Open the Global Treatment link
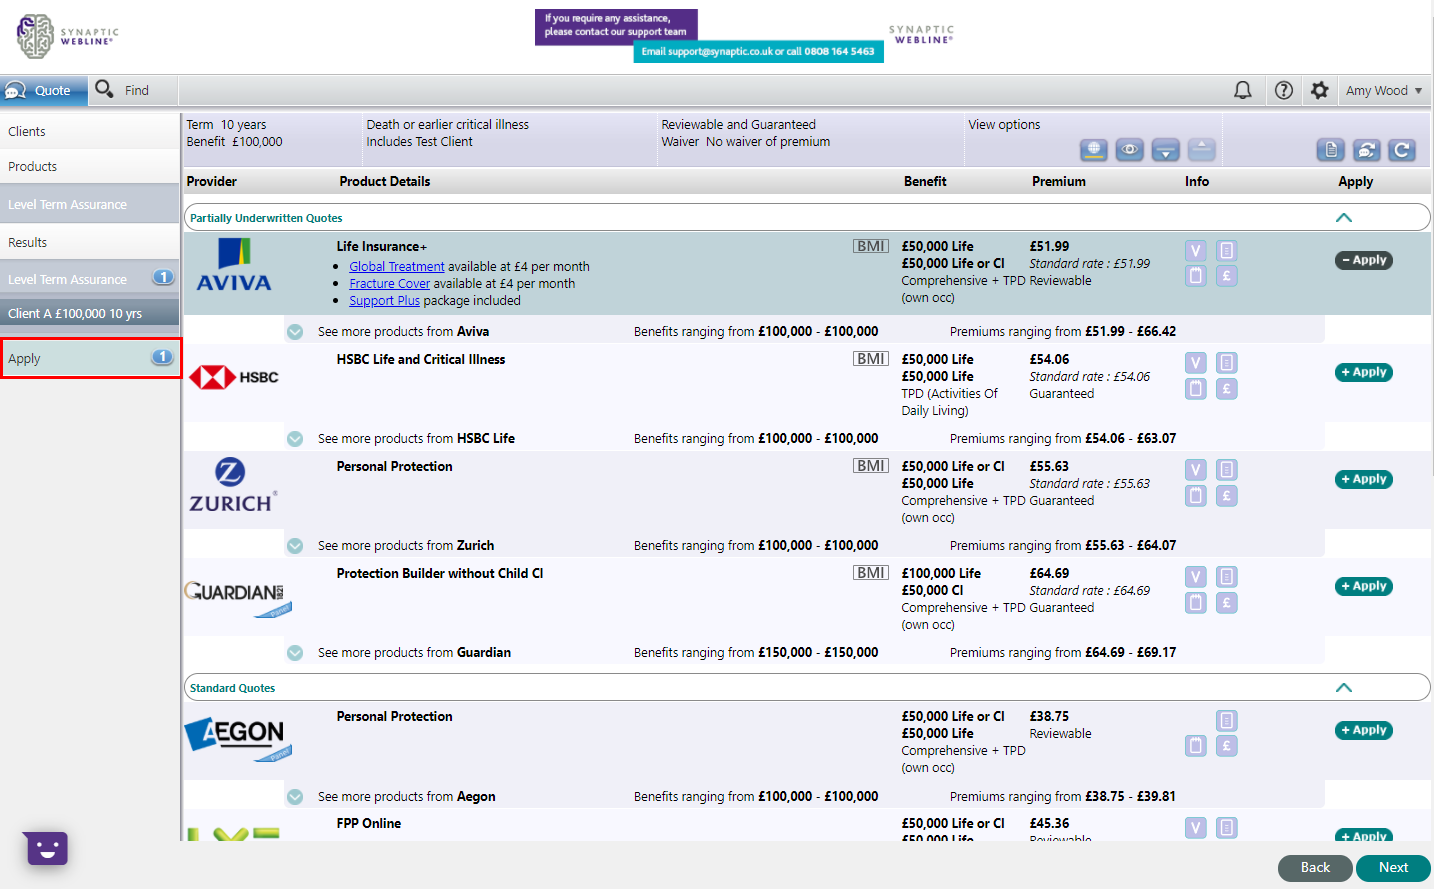This screenshot has width=1434, height=889. [397, 267]
